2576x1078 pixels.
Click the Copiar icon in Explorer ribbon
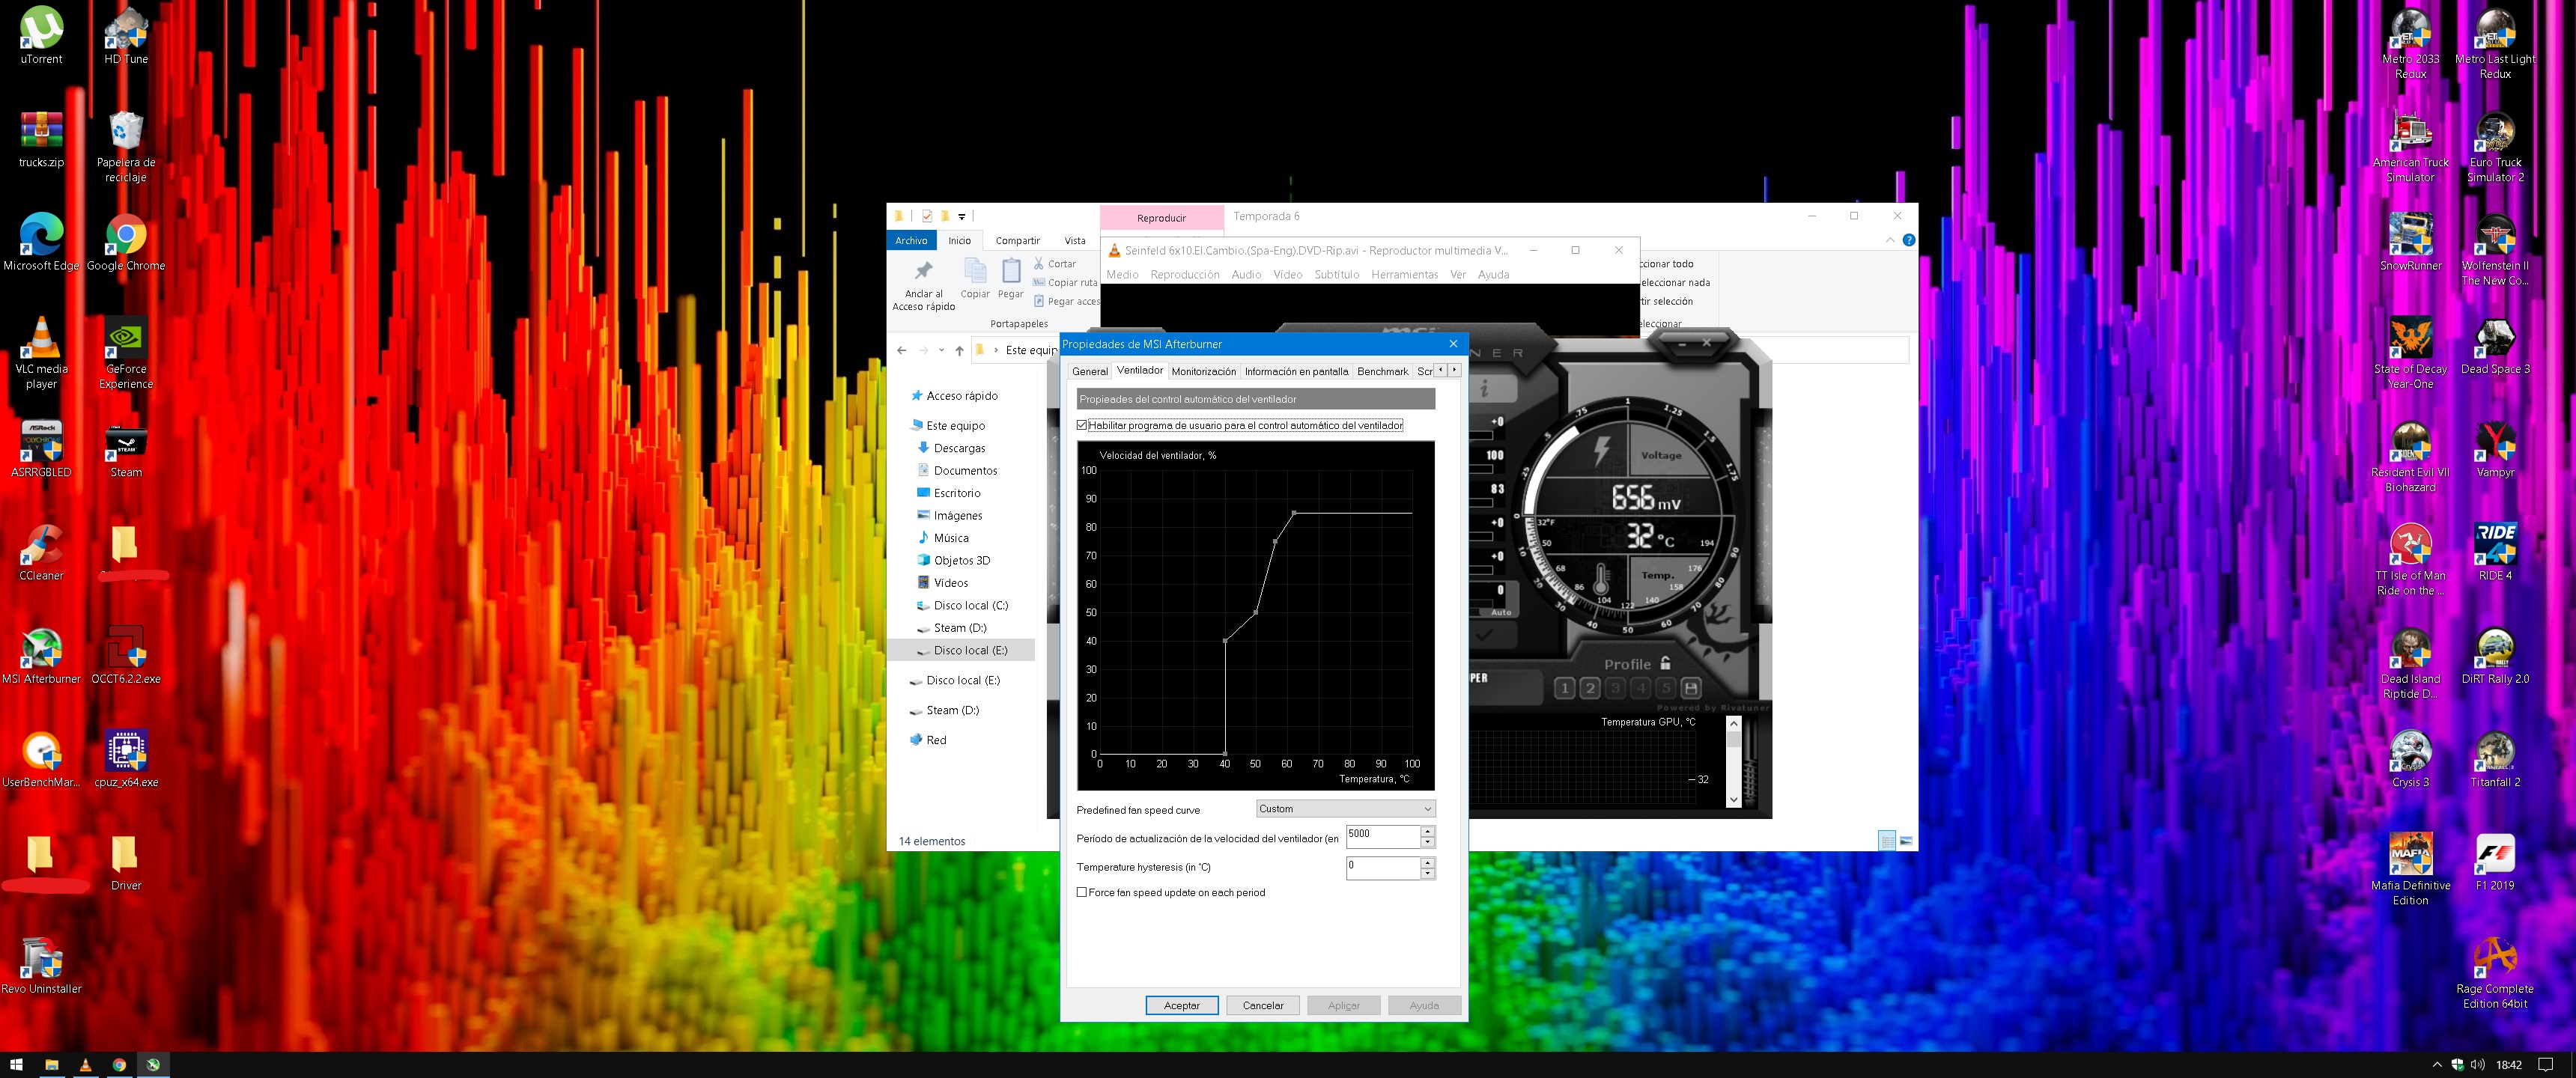(975, 271)
